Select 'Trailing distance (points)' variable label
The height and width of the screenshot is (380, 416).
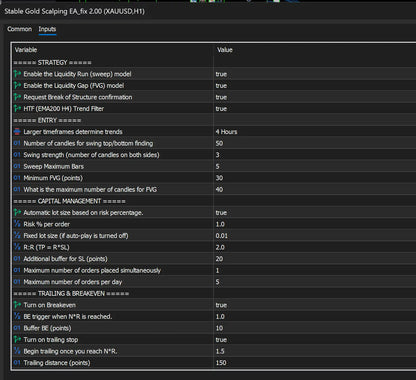[x=57, y=363]
